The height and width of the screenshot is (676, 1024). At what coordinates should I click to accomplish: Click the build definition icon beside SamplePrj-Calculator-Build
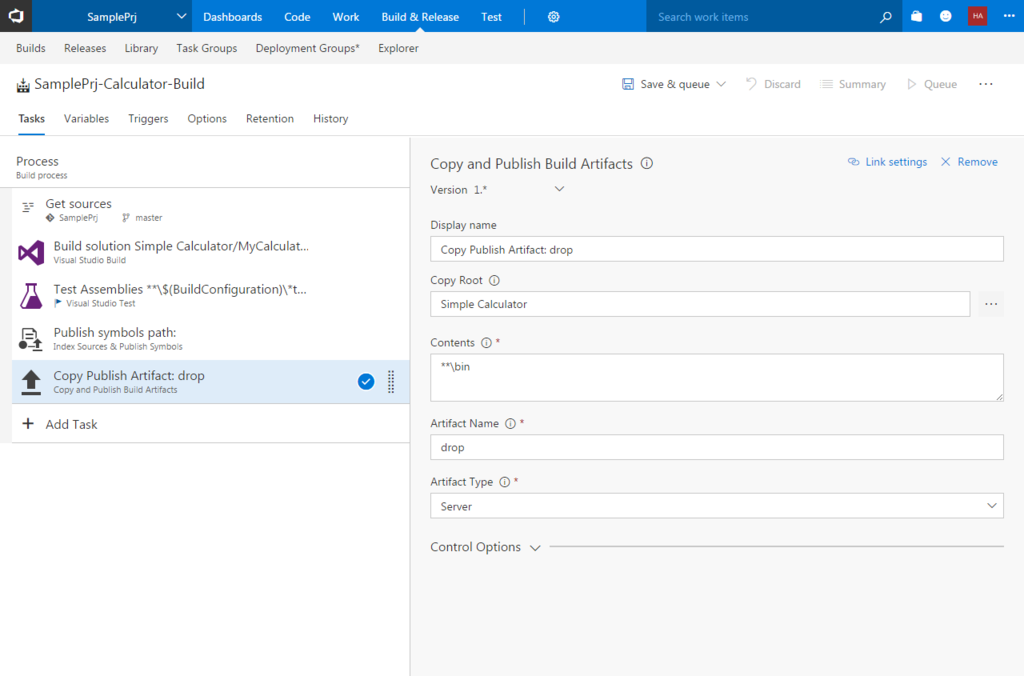tap(23, 85)
